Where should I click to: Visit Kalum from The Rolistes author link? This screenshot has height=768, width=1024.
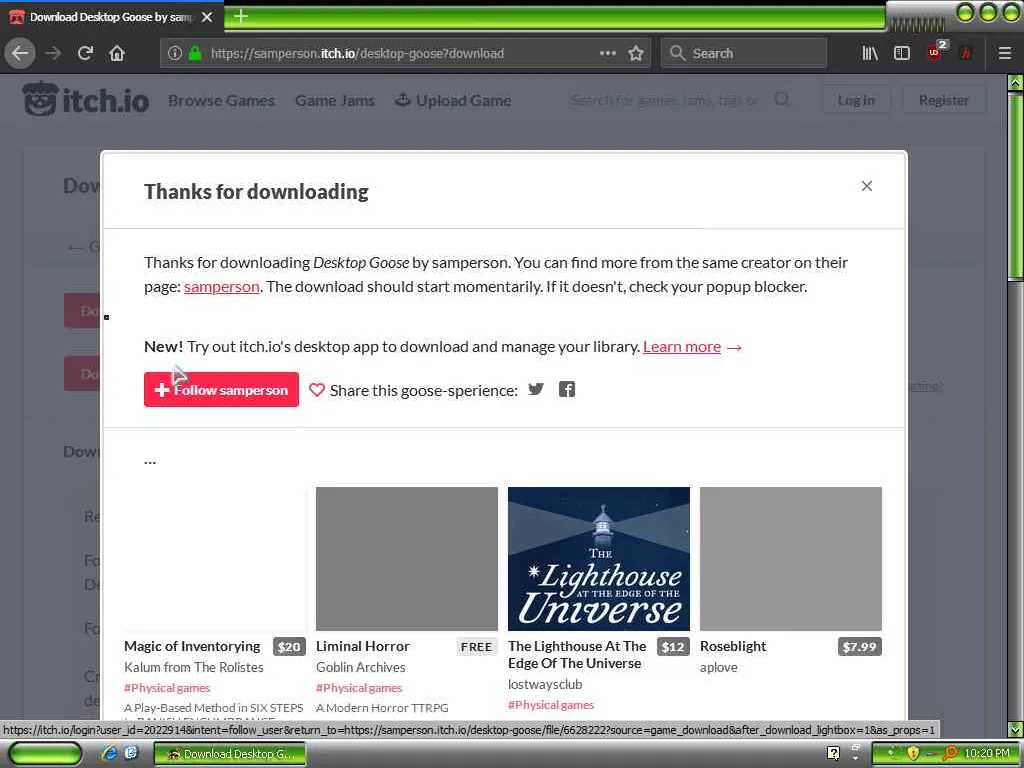coord(194,667)
